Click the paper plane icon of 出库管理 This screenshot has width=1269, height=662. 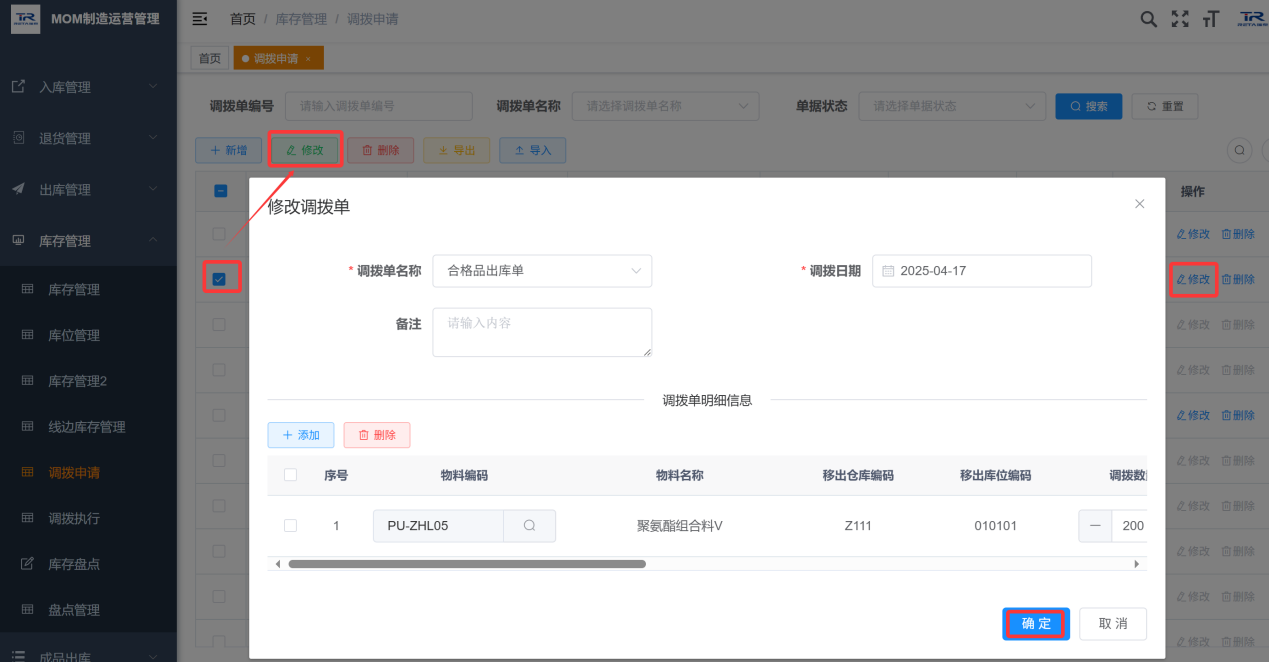point(18,189)
